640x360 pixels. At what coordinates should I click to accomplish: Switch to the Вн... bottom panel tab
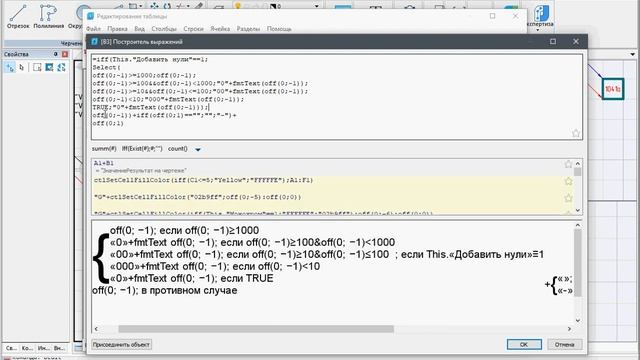click(x=59, y=348)
